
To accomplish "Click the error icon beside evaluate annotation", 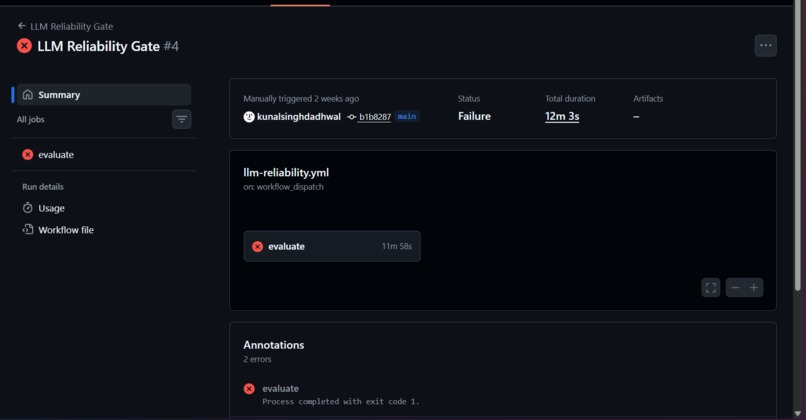I will tap(249, 389).
